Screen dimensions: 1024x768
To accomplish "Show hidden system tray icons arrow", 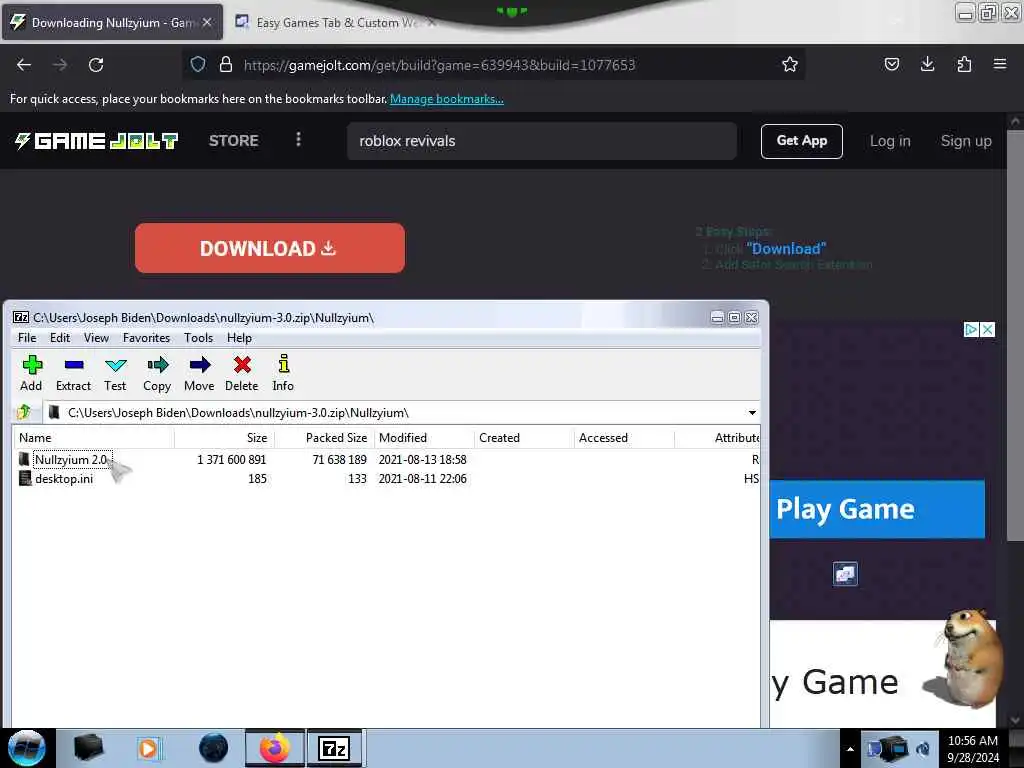I will (x=850, y=749).
